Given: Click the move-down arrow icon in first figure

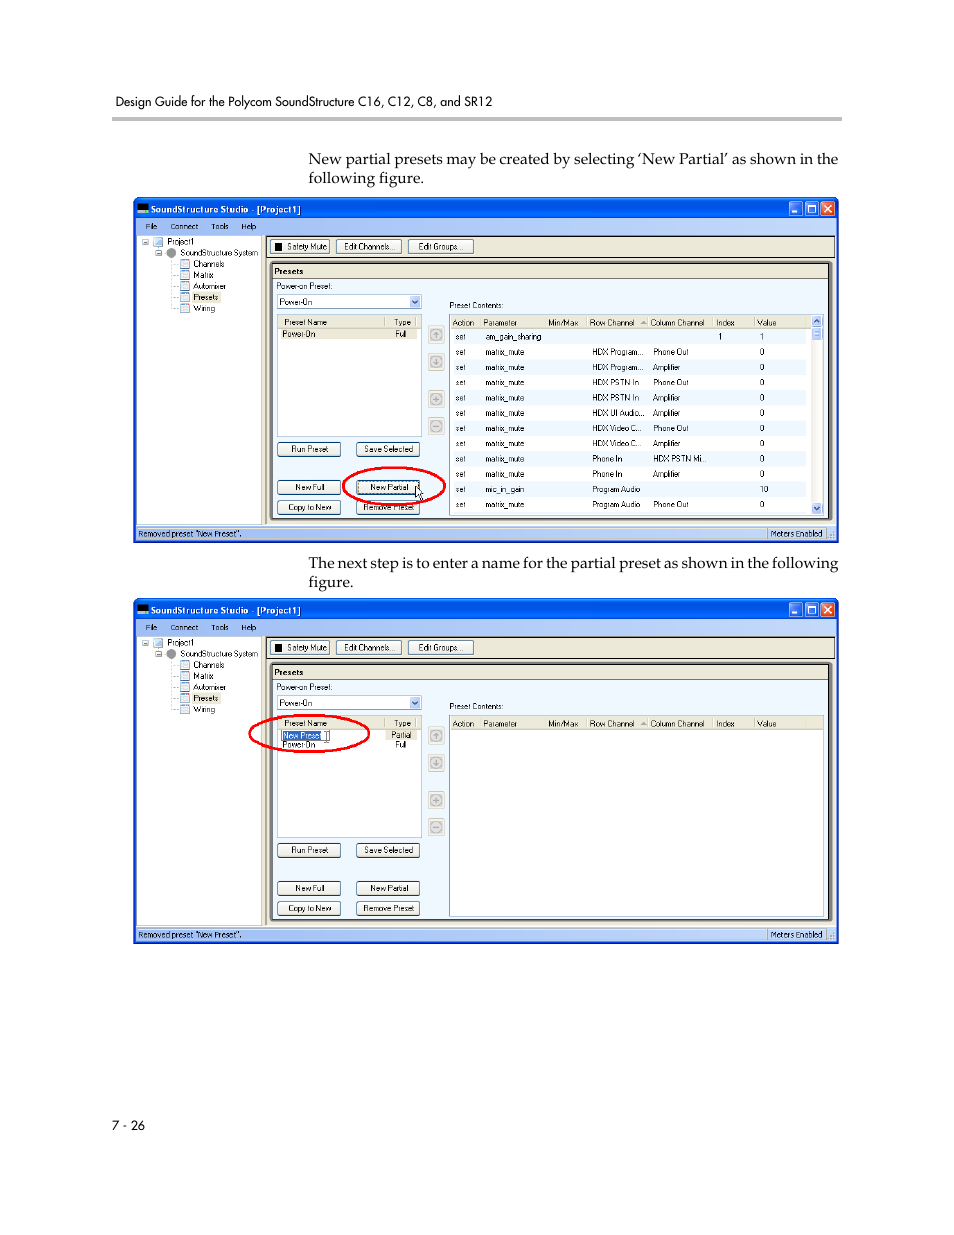Looking at the screenshot, I should tap(436, 362).
